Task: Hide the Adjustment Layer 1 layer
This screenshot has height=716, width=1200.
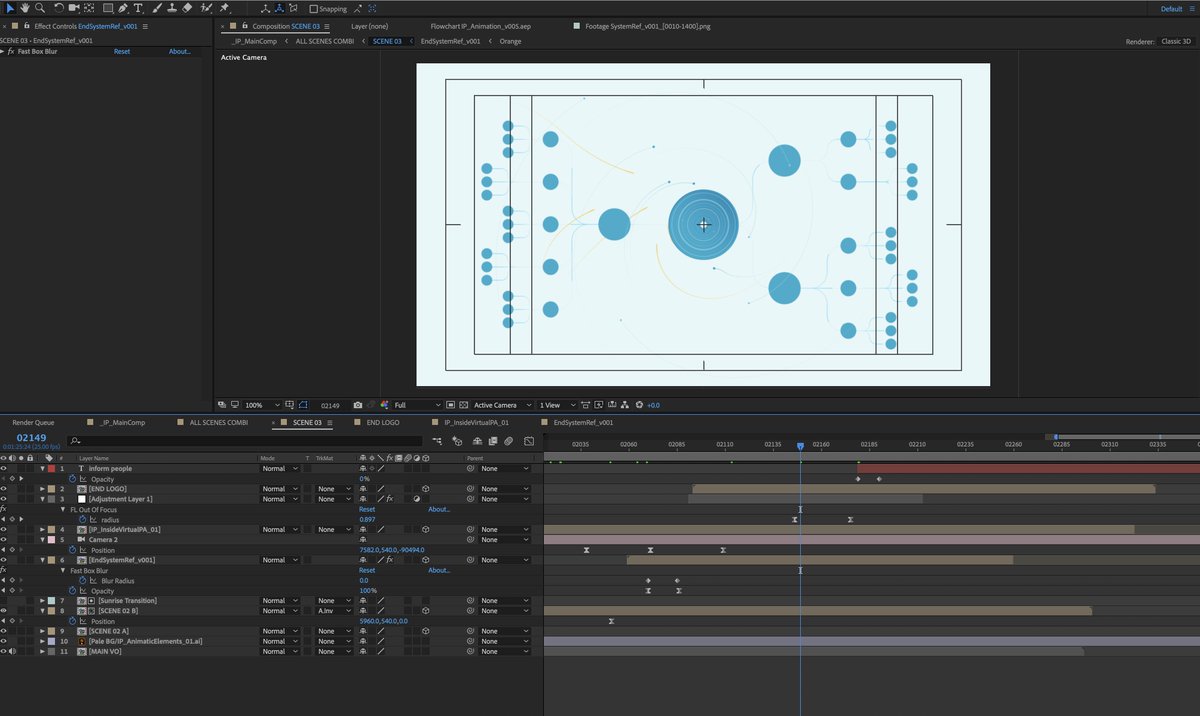Action: tap(4, 499)
